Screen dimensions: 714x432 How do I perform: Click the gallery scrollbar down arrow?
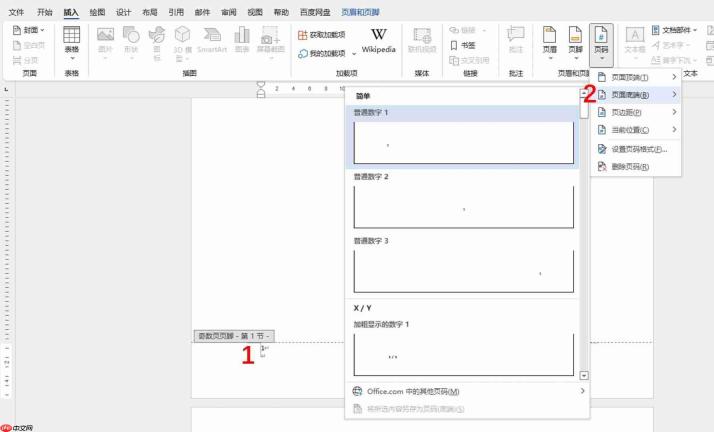click(x=584, y=376)
